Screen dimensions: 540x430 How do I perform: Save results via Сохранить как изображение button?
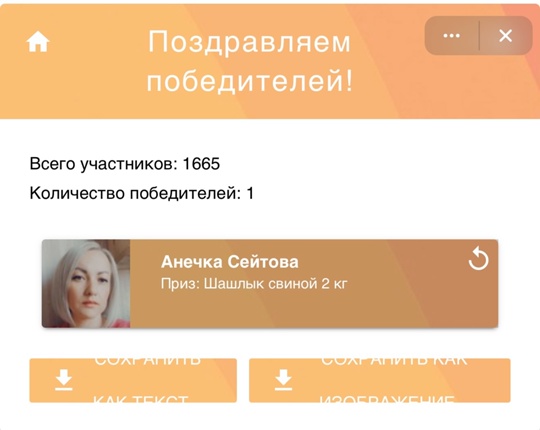tap(380, 380)
